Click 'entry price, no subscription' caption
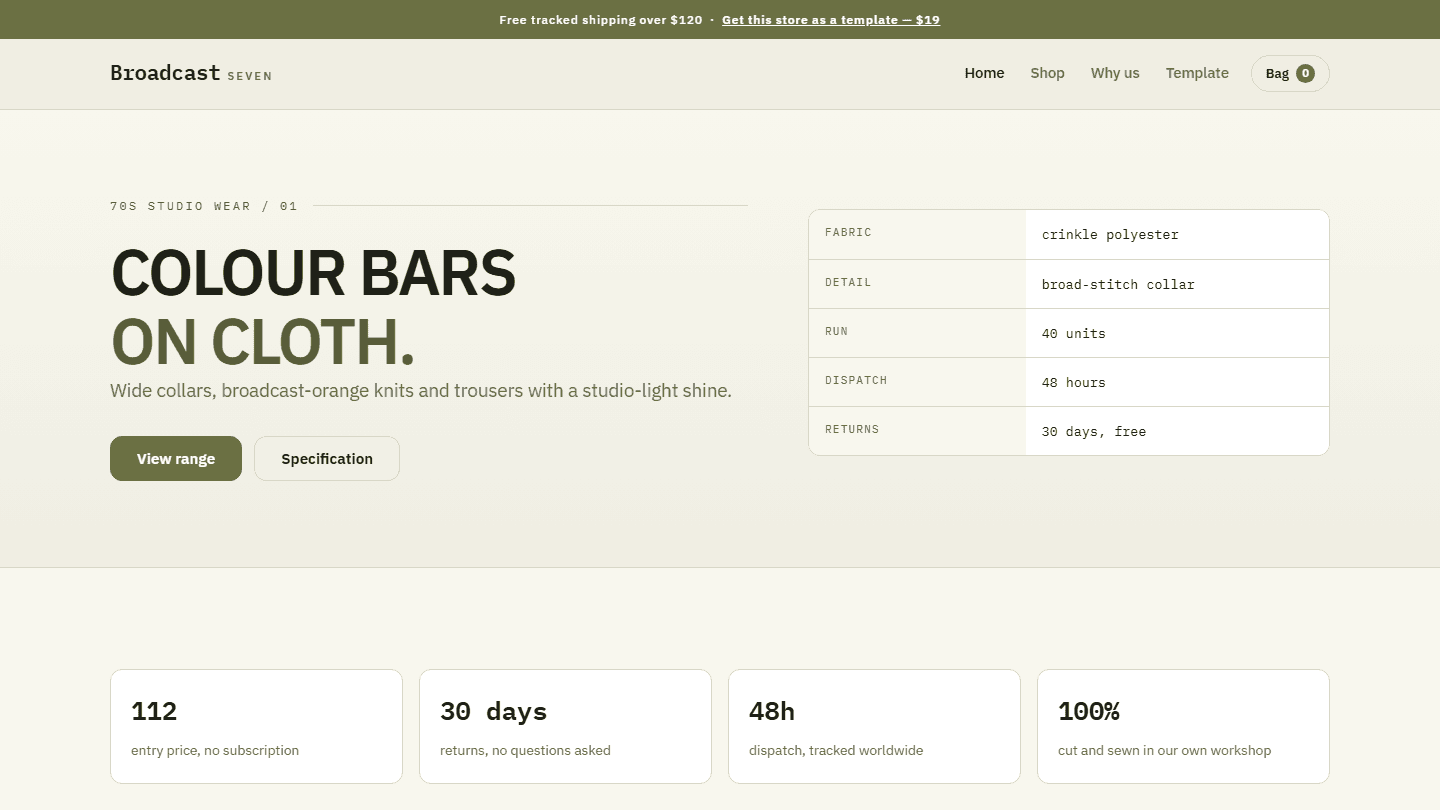 click(215, 750)
